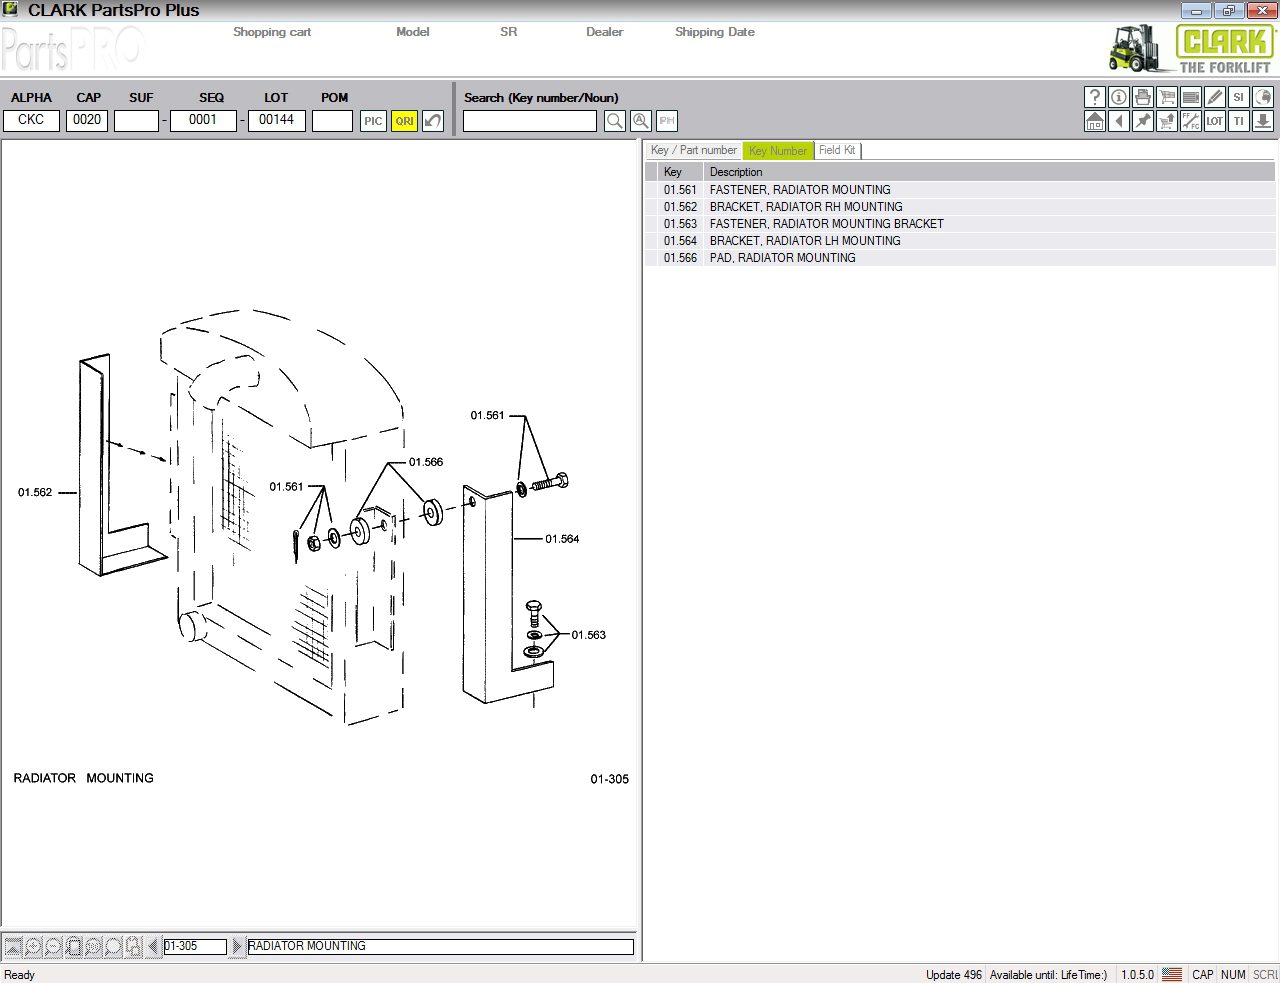Click the magnifier search icon
The image size is (1280, 983).
615,121
